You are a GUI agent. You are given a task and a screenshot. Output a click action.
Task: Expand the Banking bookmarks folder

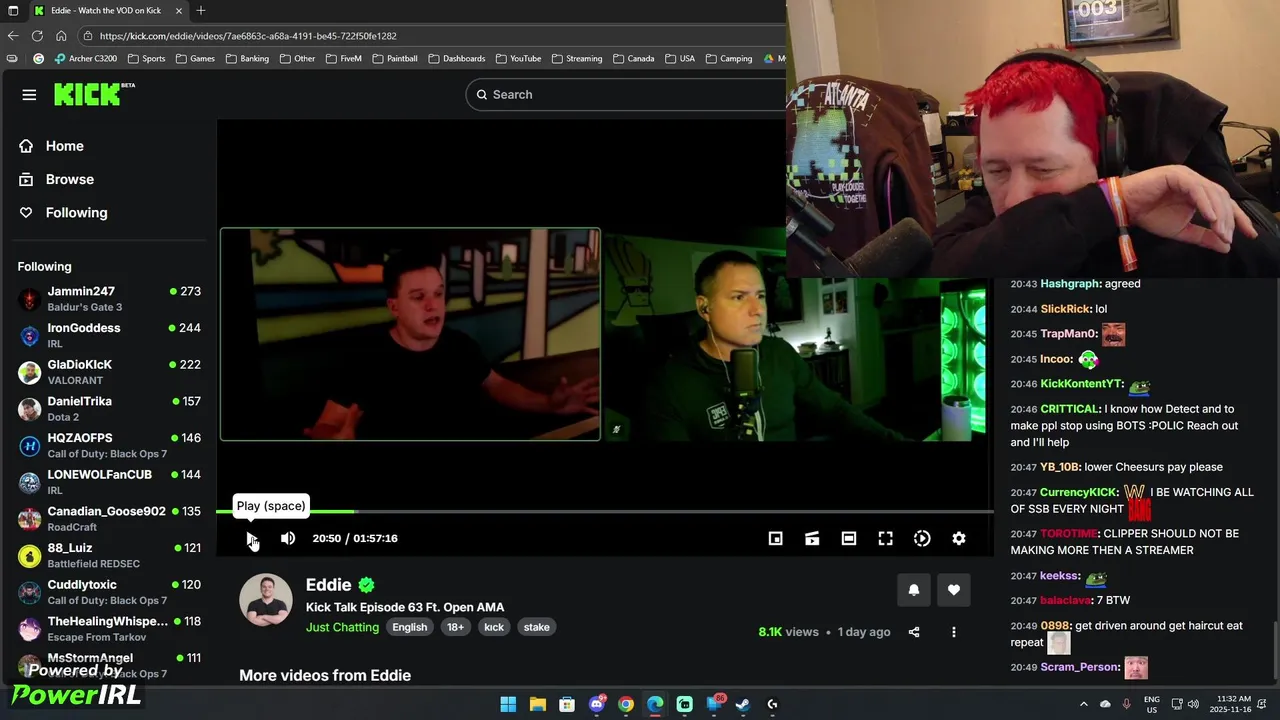pyautogui.click(x=247, y=58)
